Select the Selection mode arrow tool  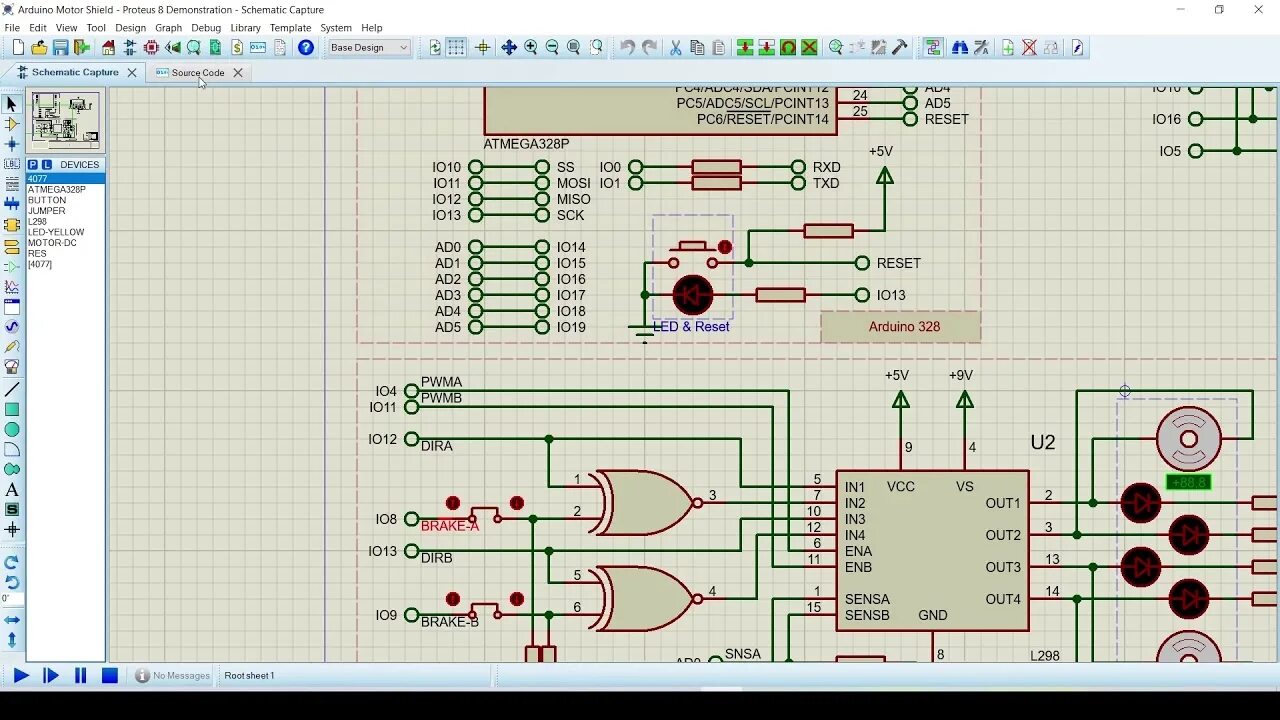[x=12, y=104]
